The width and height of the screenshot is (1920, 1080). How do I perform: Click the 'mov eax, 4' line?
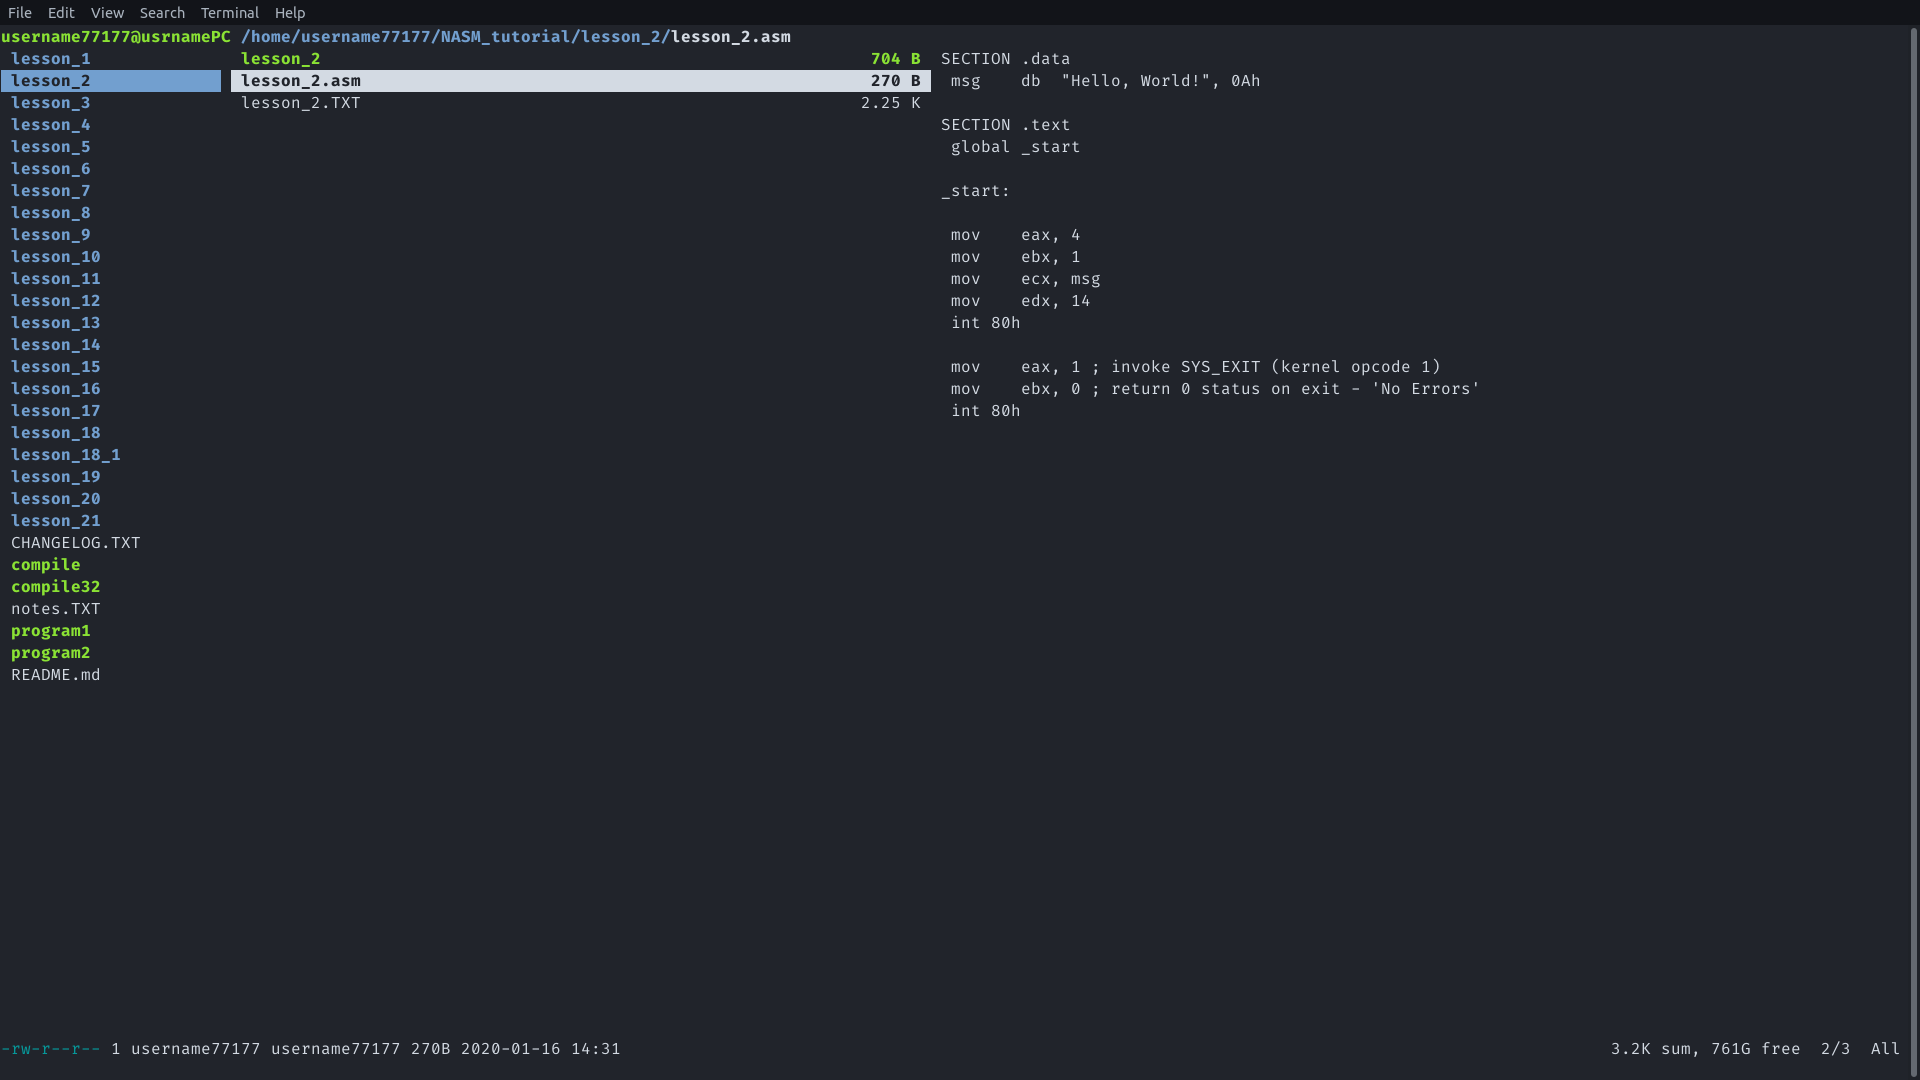click(x=1016, y=235)
